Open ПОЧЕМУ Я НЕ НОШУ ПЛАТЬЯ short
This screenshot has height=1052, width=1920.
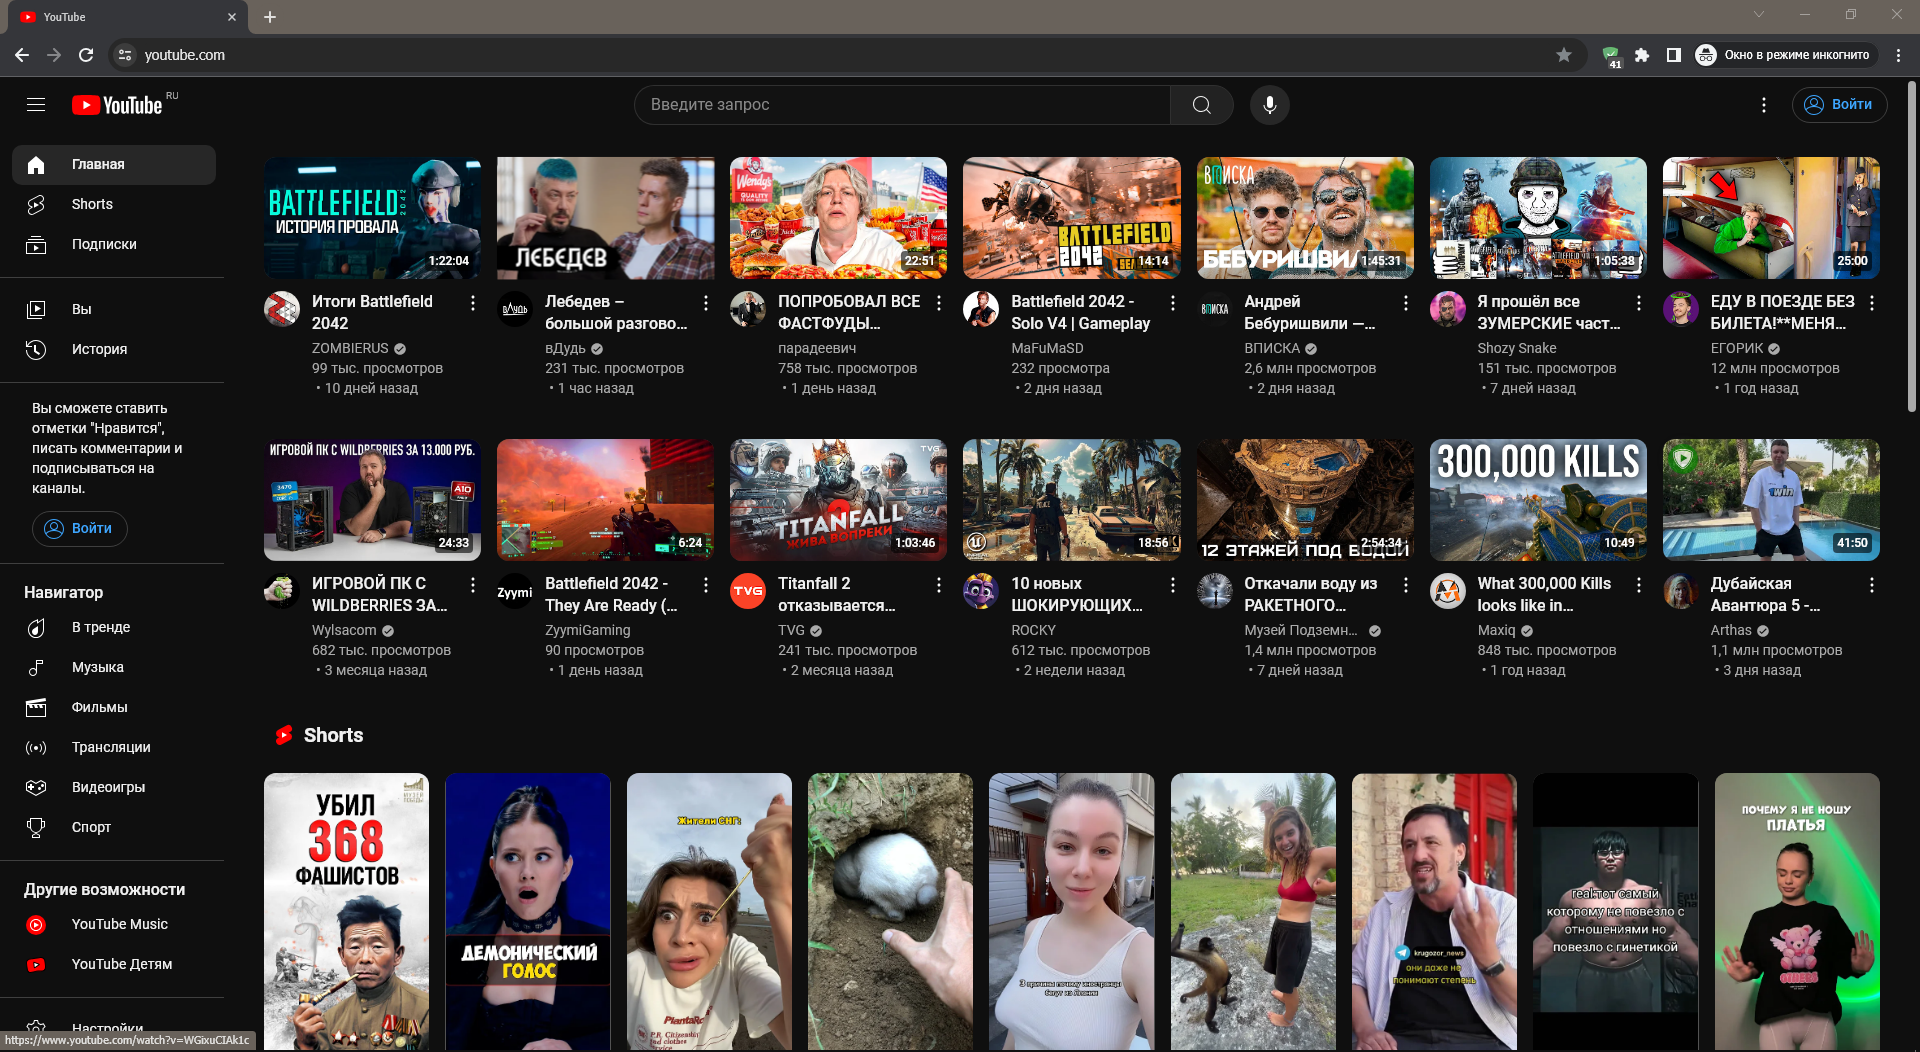(1797, 912)
